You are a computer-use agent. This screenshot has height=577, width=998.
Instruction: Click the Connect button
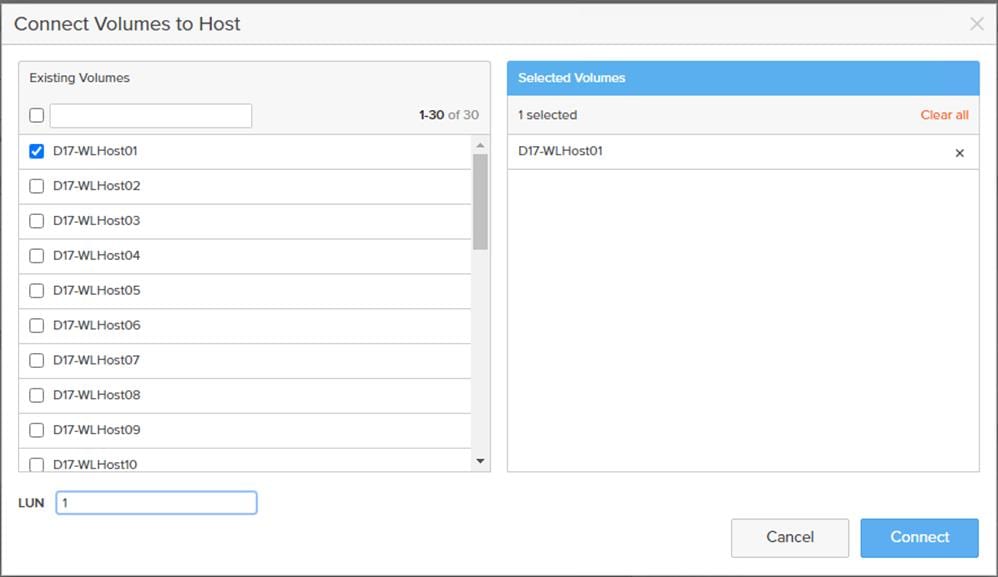[x=919, y=537]
